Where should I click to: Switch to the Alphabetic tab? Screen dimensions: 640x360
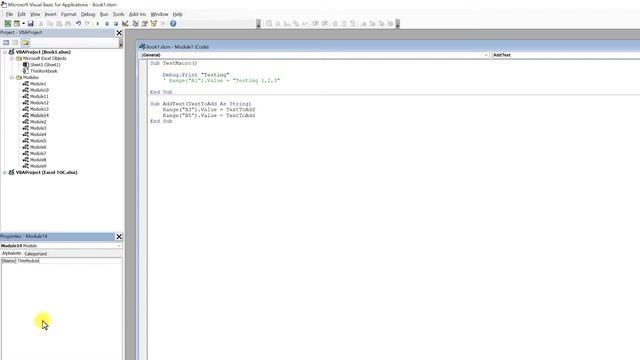point(12,253)
